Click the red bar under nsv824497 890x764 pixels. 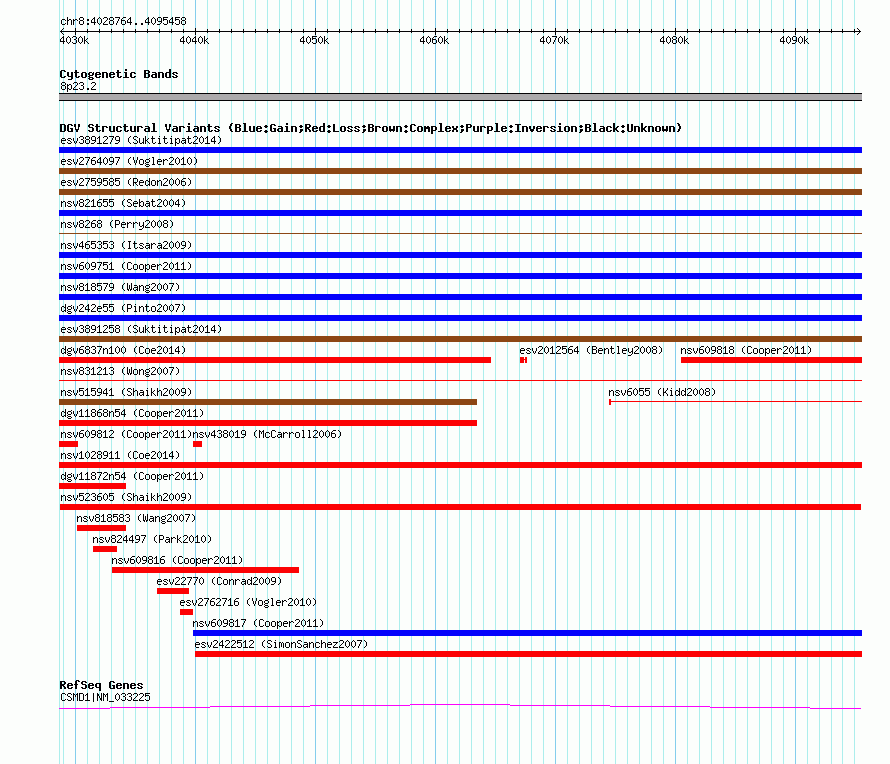pyautogui.click(x=104, y=549)
